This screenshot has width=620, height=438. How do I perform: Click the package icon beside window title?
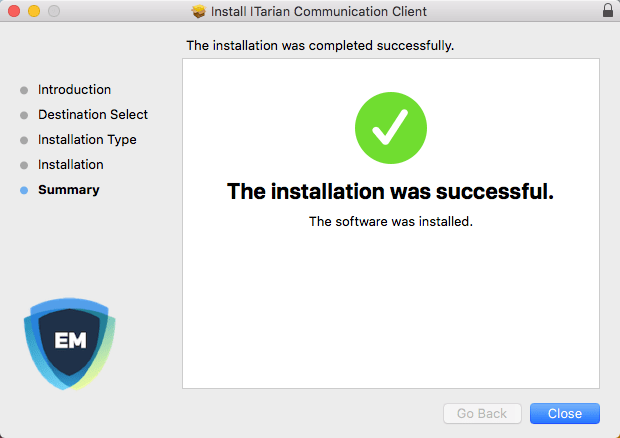tap(198, 12)
